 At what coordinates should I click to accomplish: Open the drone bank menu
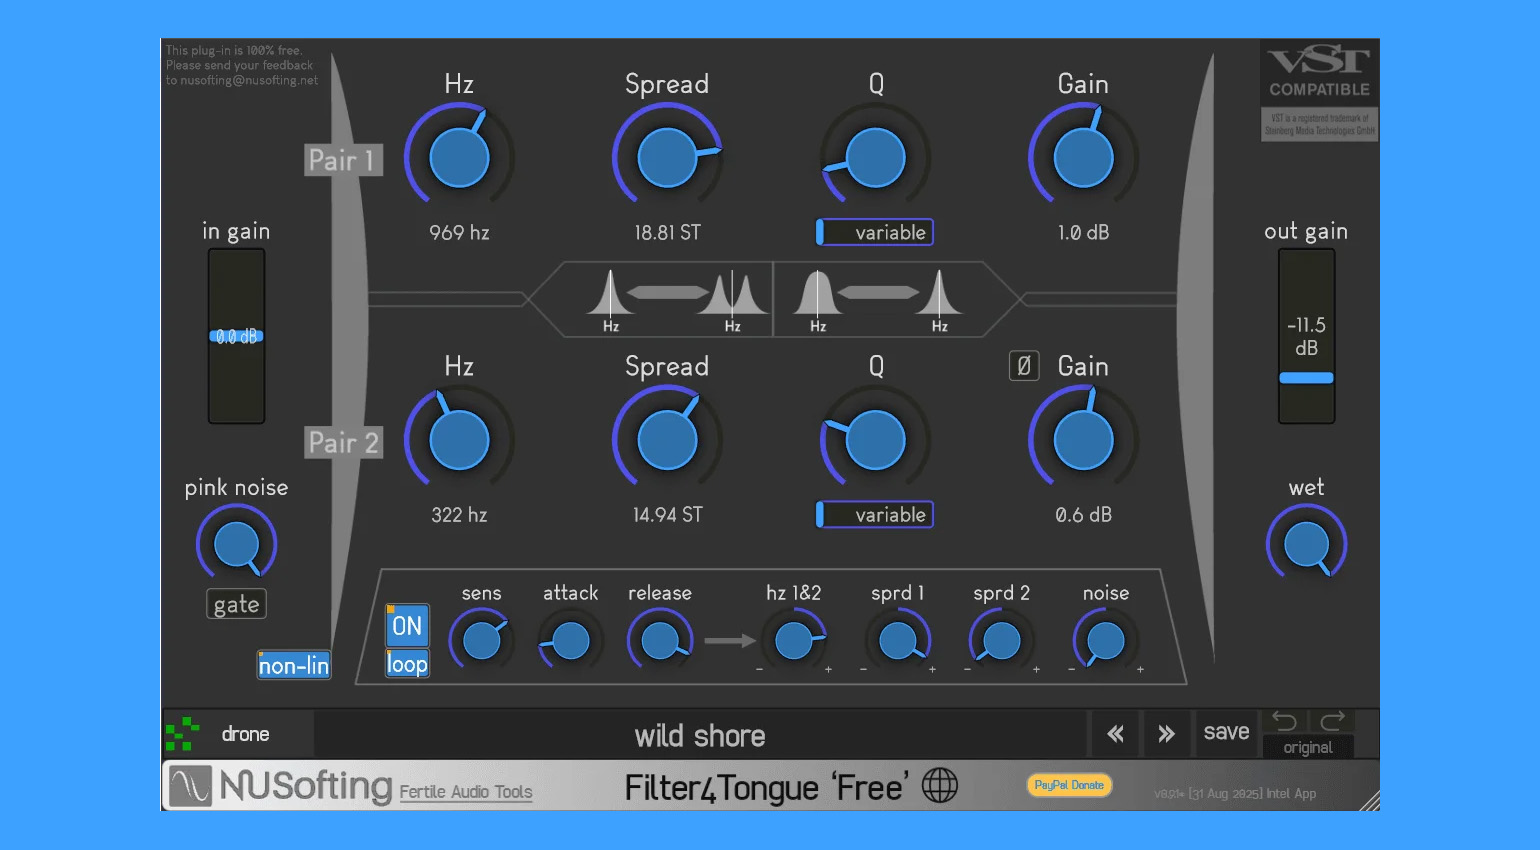[246, 735]
